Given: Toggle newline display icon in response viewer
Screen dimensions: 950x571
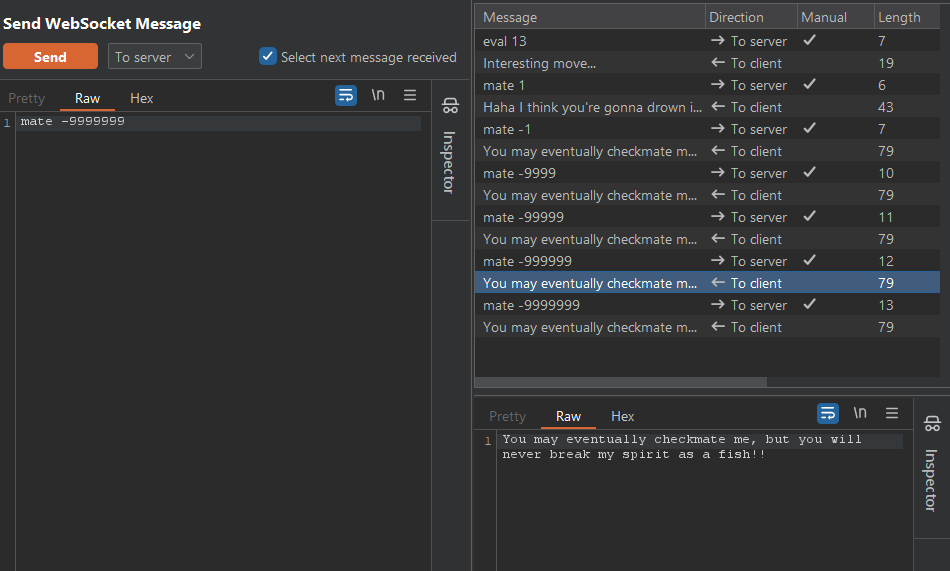Looking at the screenshot, I should click(x=860, y=413).
